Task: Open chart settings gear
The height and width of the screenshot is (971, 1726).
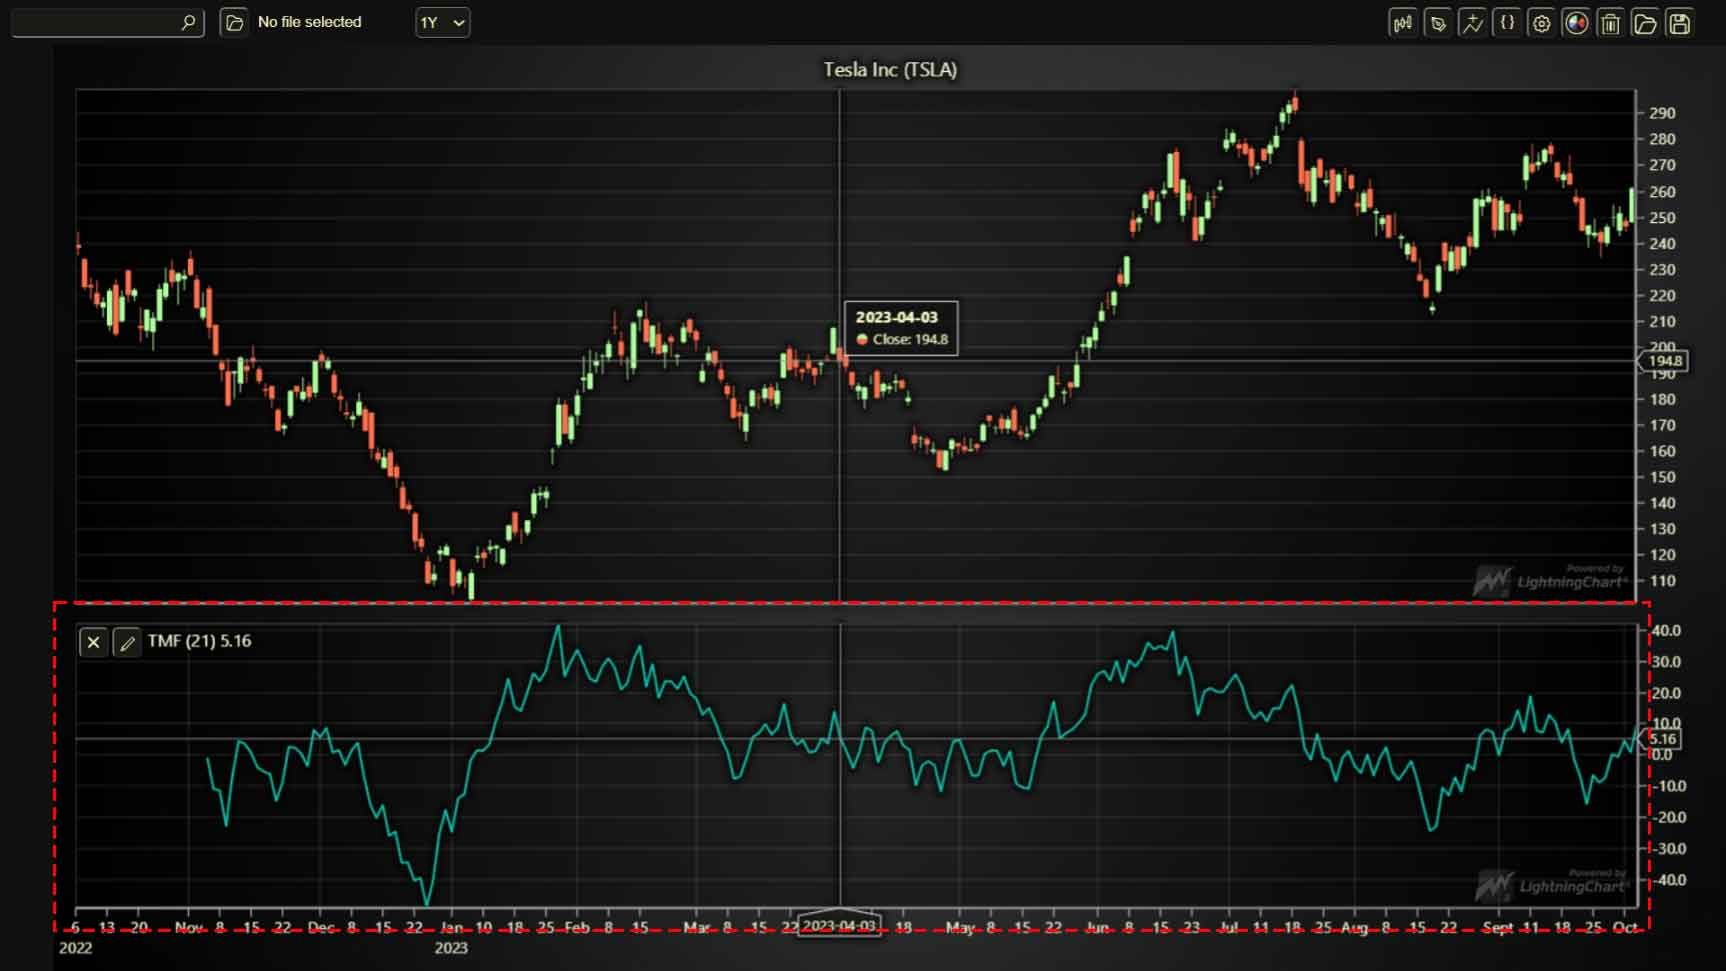Action: coord(1541,23)
